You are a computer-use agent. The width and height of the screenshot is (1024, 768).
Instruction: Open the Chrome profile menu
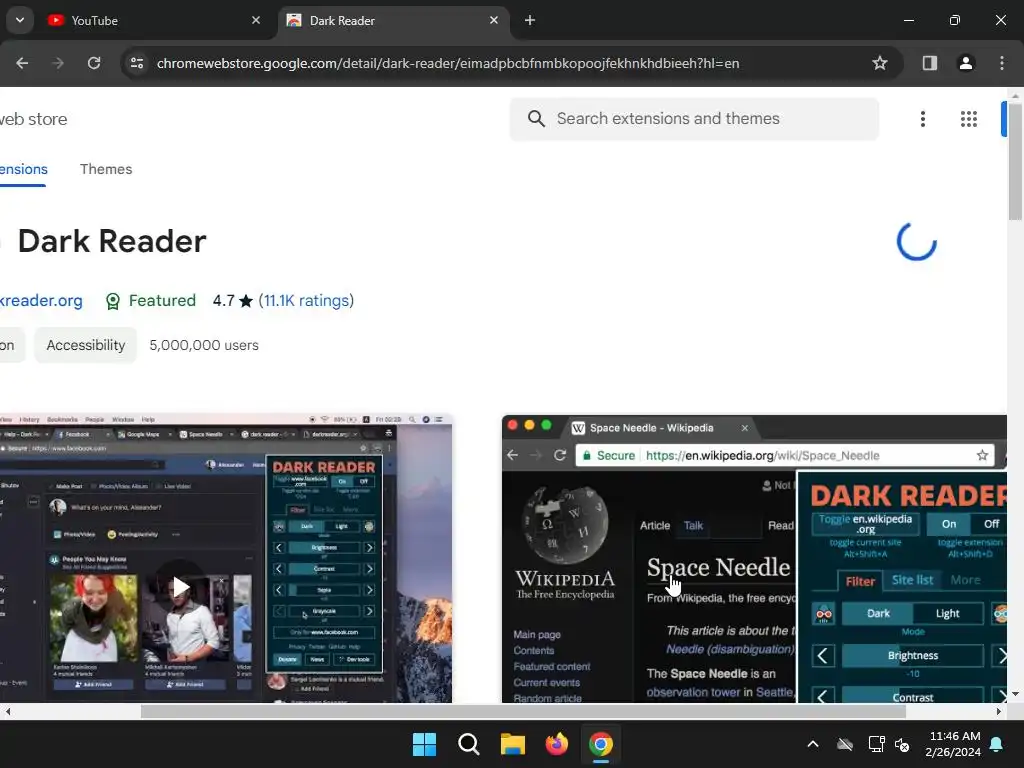pos(966,63)
